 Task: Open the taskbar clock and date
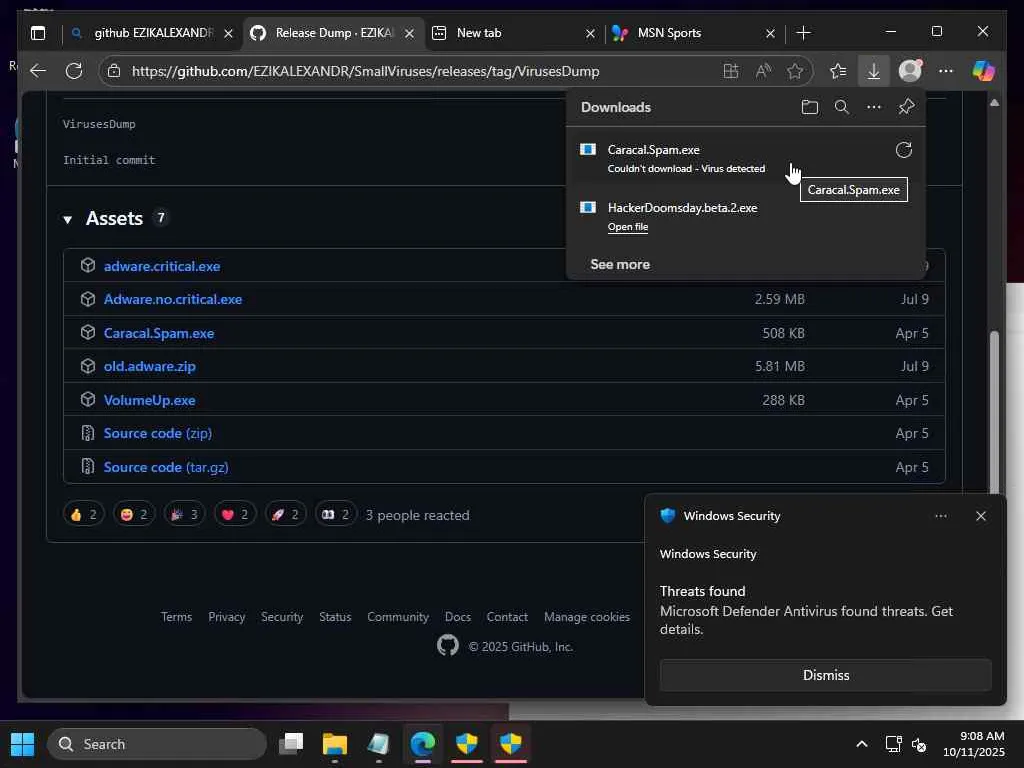point(974,744)
